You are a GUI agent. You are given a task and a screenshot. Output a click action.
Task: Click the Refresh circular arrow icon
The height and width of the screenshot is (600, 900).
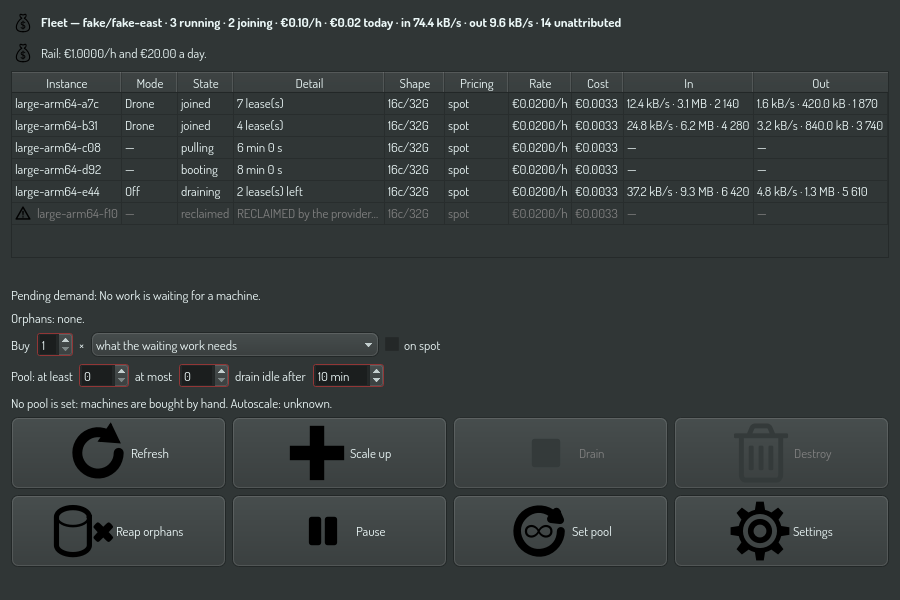pos(98,451)
